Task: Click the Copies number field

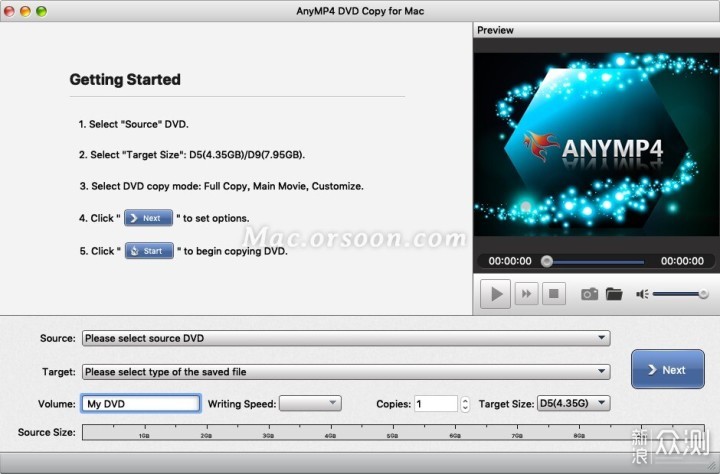Action: 436,404
